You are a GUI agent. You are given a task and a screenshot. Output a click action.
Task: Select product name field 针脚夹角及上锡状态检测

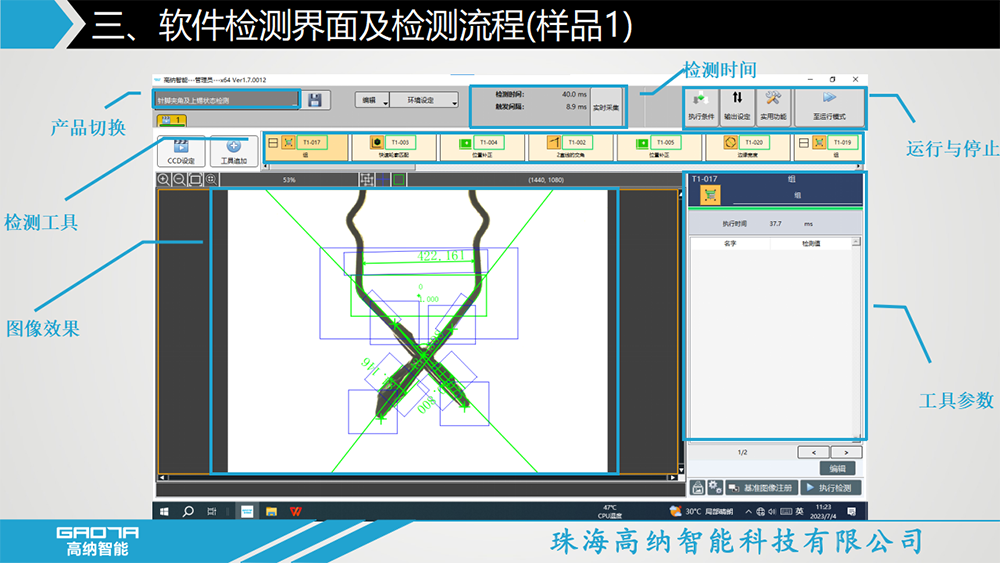225,100
